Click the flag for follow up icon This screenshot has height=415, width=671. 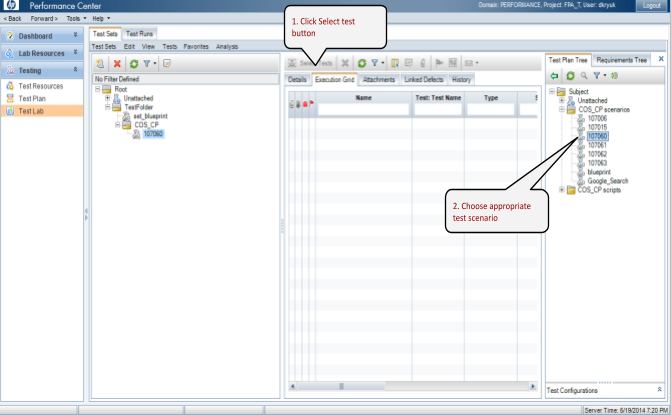tap(439, 63)
